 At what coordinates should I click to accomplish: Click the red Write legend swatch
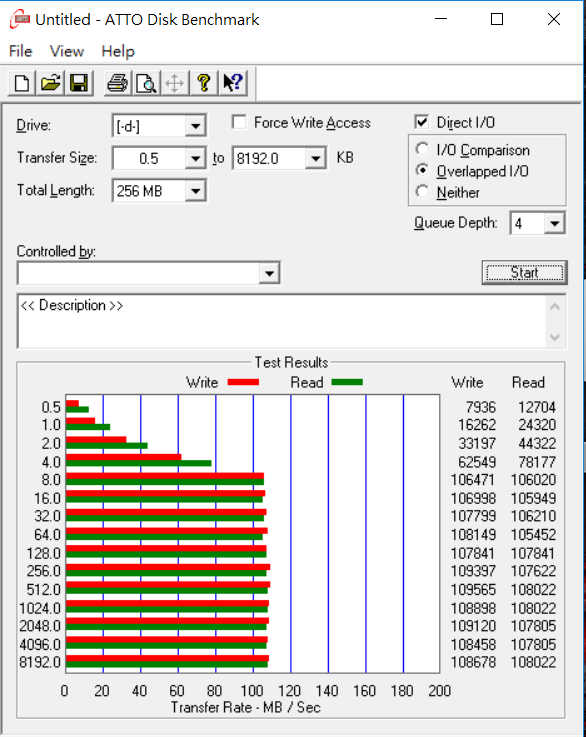click(x=243, y=382)
